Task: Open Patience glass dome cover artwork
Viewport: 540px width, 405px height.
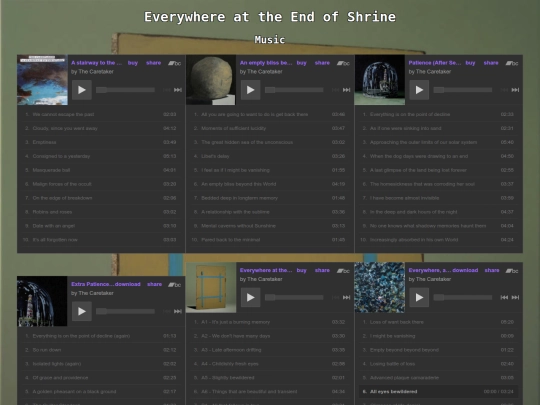Action: click(380, 80)
